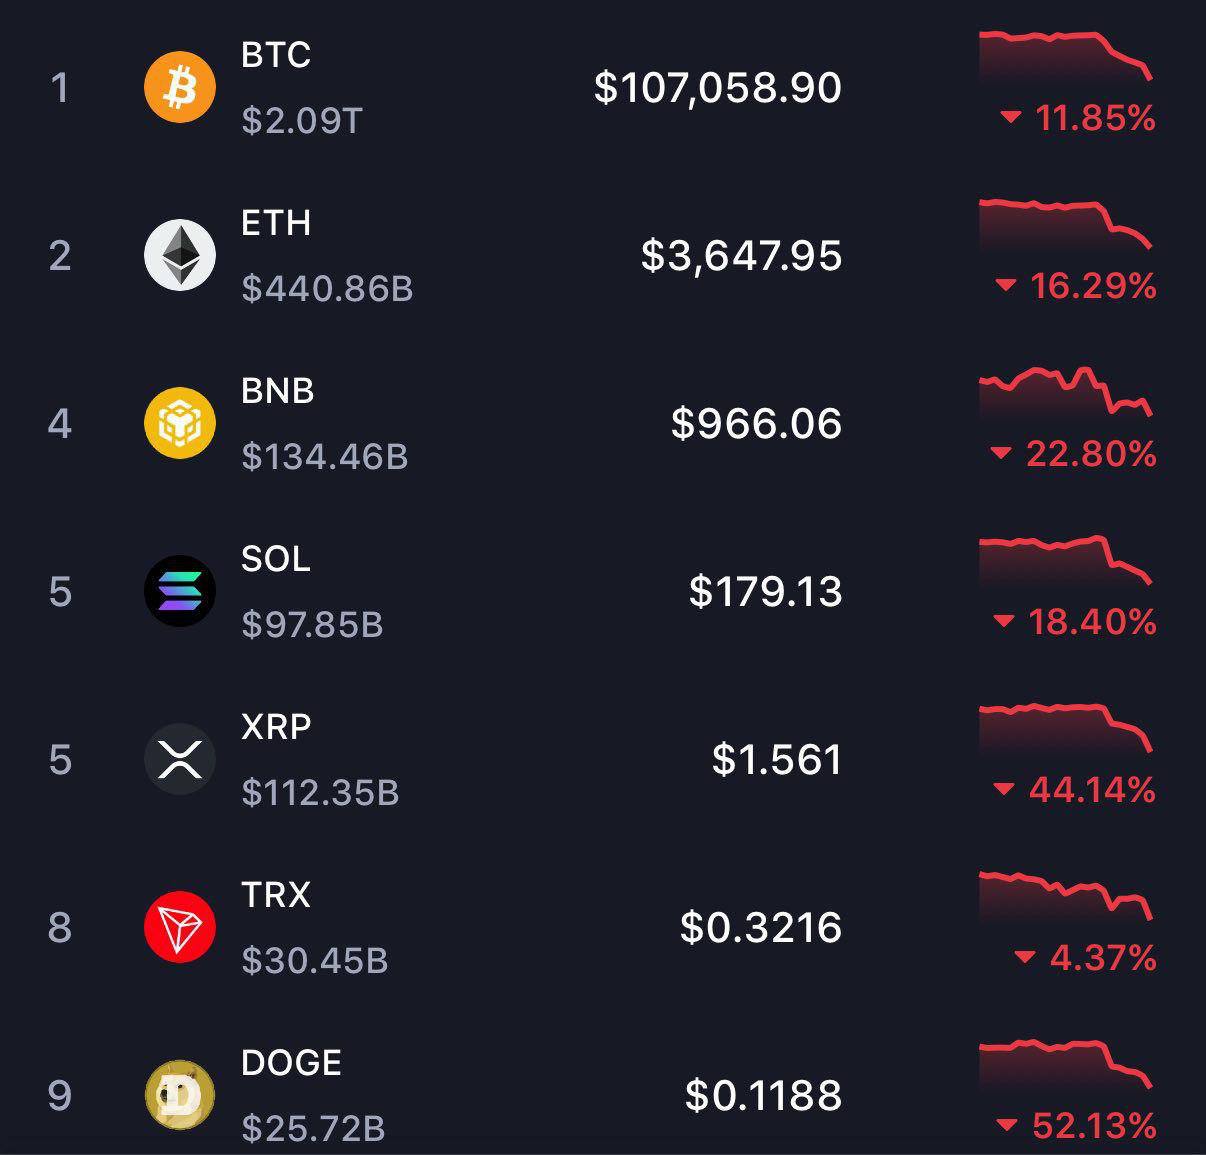Screen dimensions: 1206x1155
Task: Select the TRX red Tron icon
Action: (180, 927)
